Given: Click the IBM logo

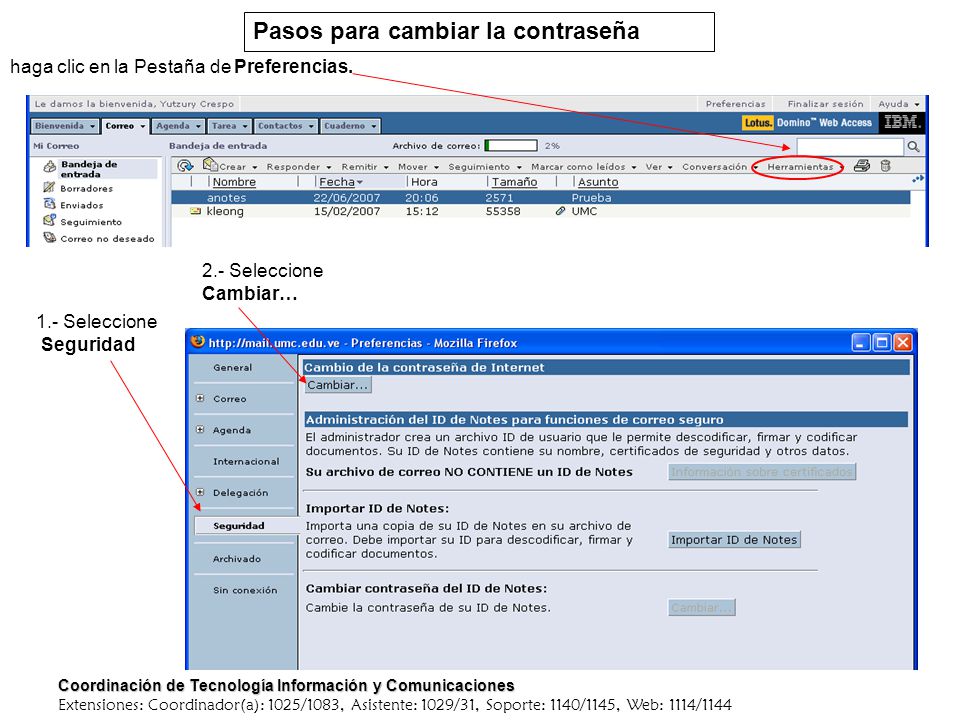Looking at the screenshot, I should [x=901, y=122].
